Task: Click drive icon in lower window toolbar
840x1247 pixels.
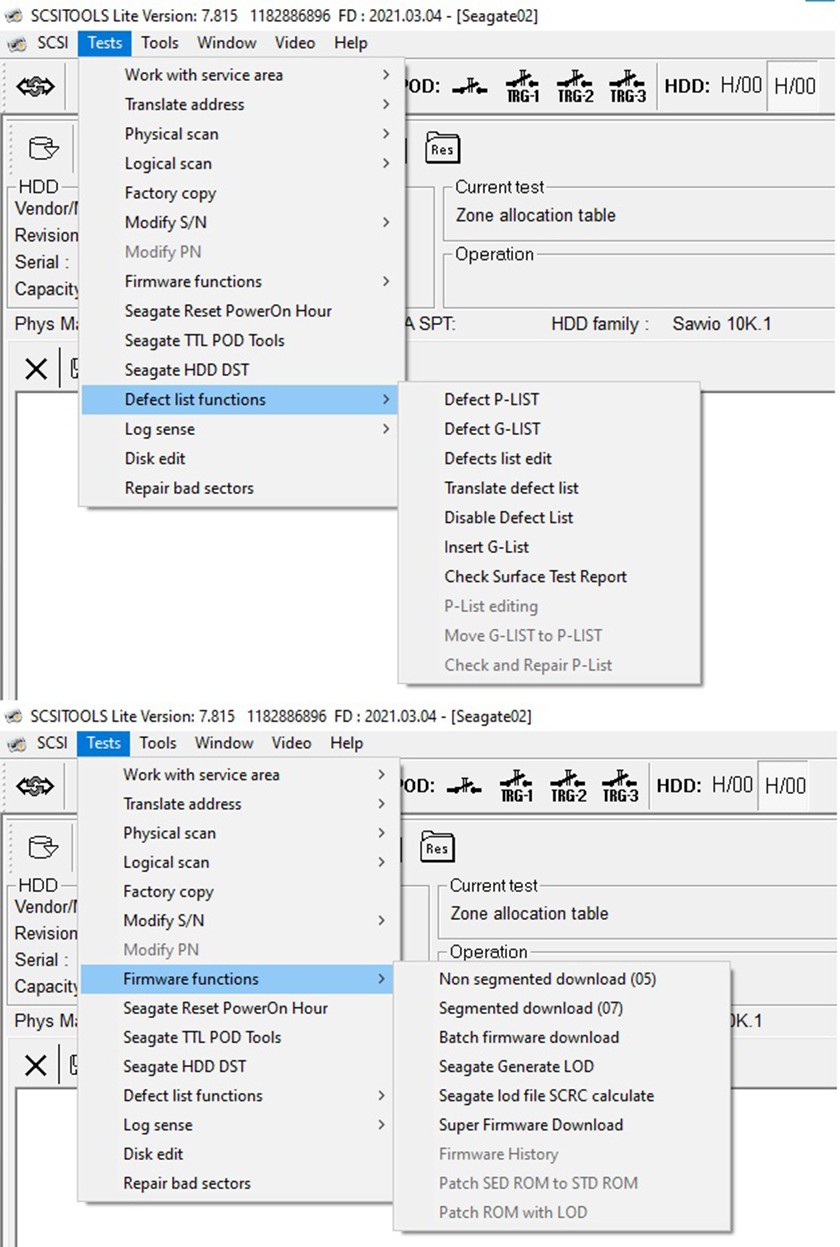Action: [43, 848]
